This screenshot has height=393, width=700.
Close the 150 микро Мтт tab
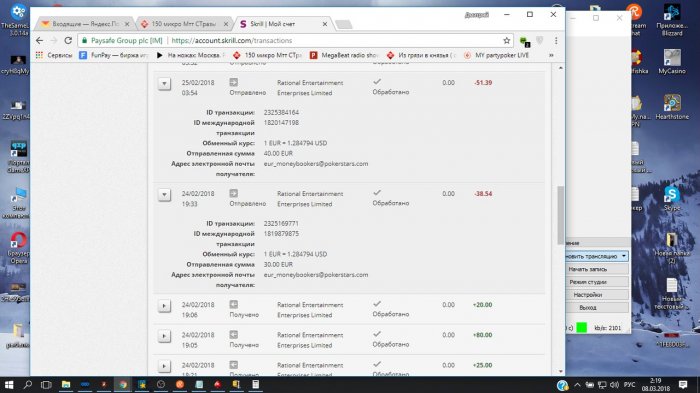226,24
